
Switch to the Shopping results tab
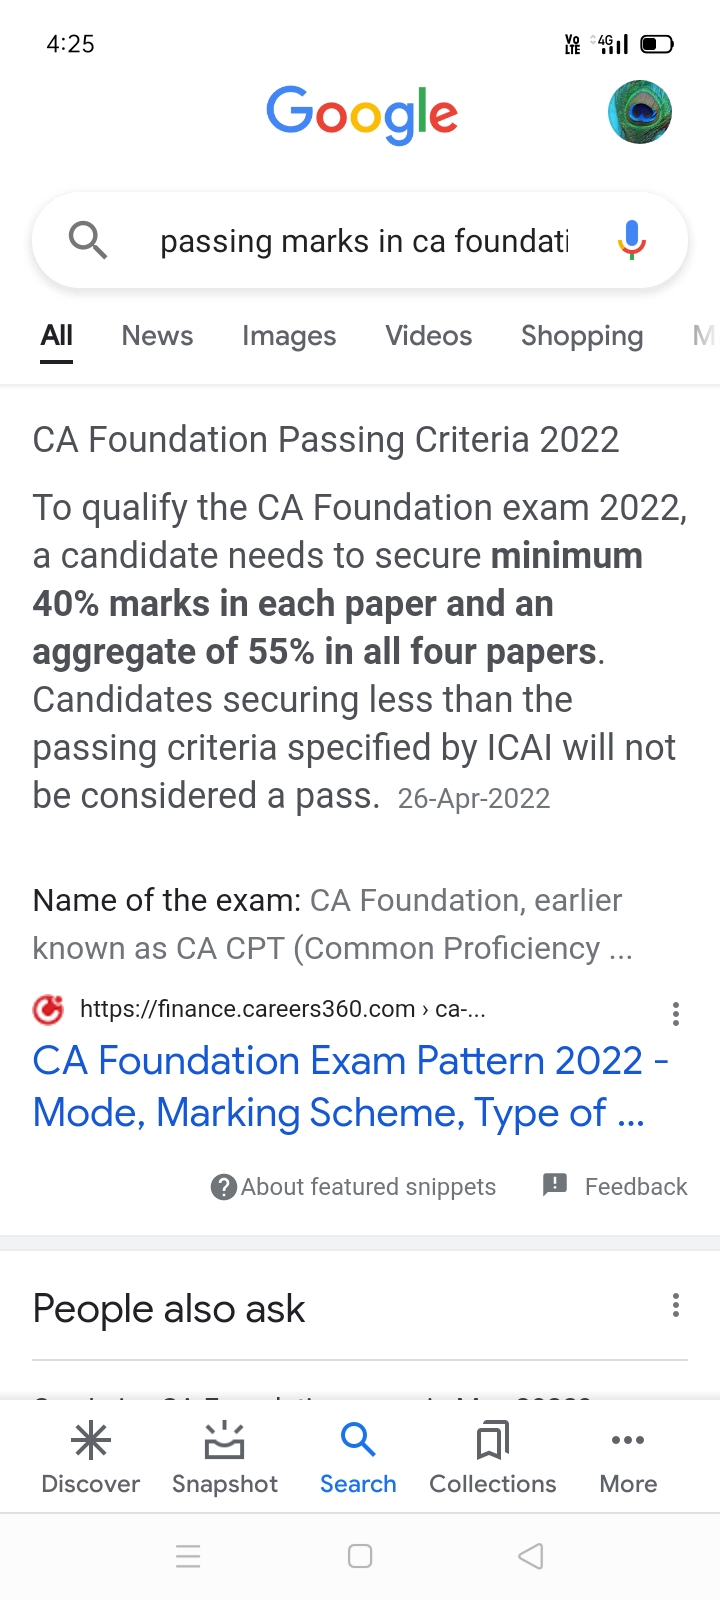[x=581, y=336]
